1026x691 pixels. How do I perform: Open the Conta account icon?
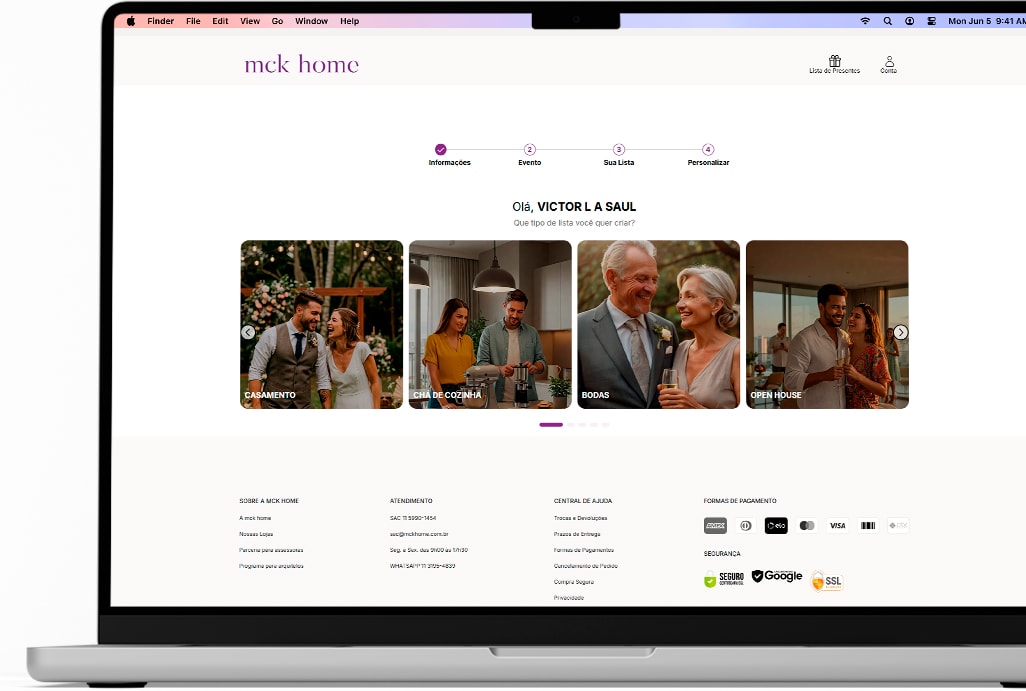pos(888,62)
